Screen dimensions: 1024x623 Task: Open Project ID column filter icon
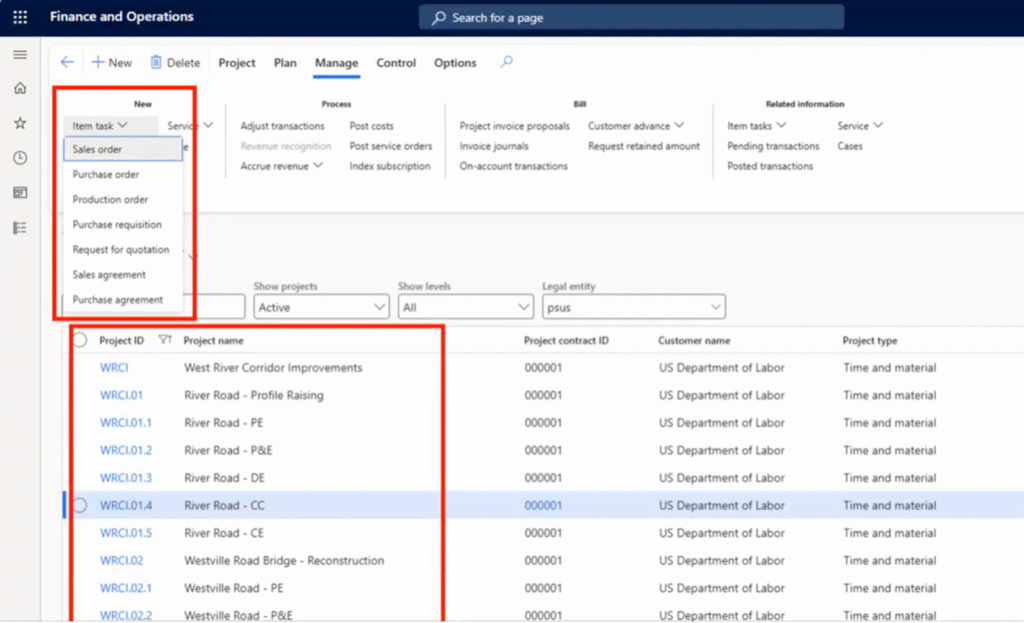[165, 341]
